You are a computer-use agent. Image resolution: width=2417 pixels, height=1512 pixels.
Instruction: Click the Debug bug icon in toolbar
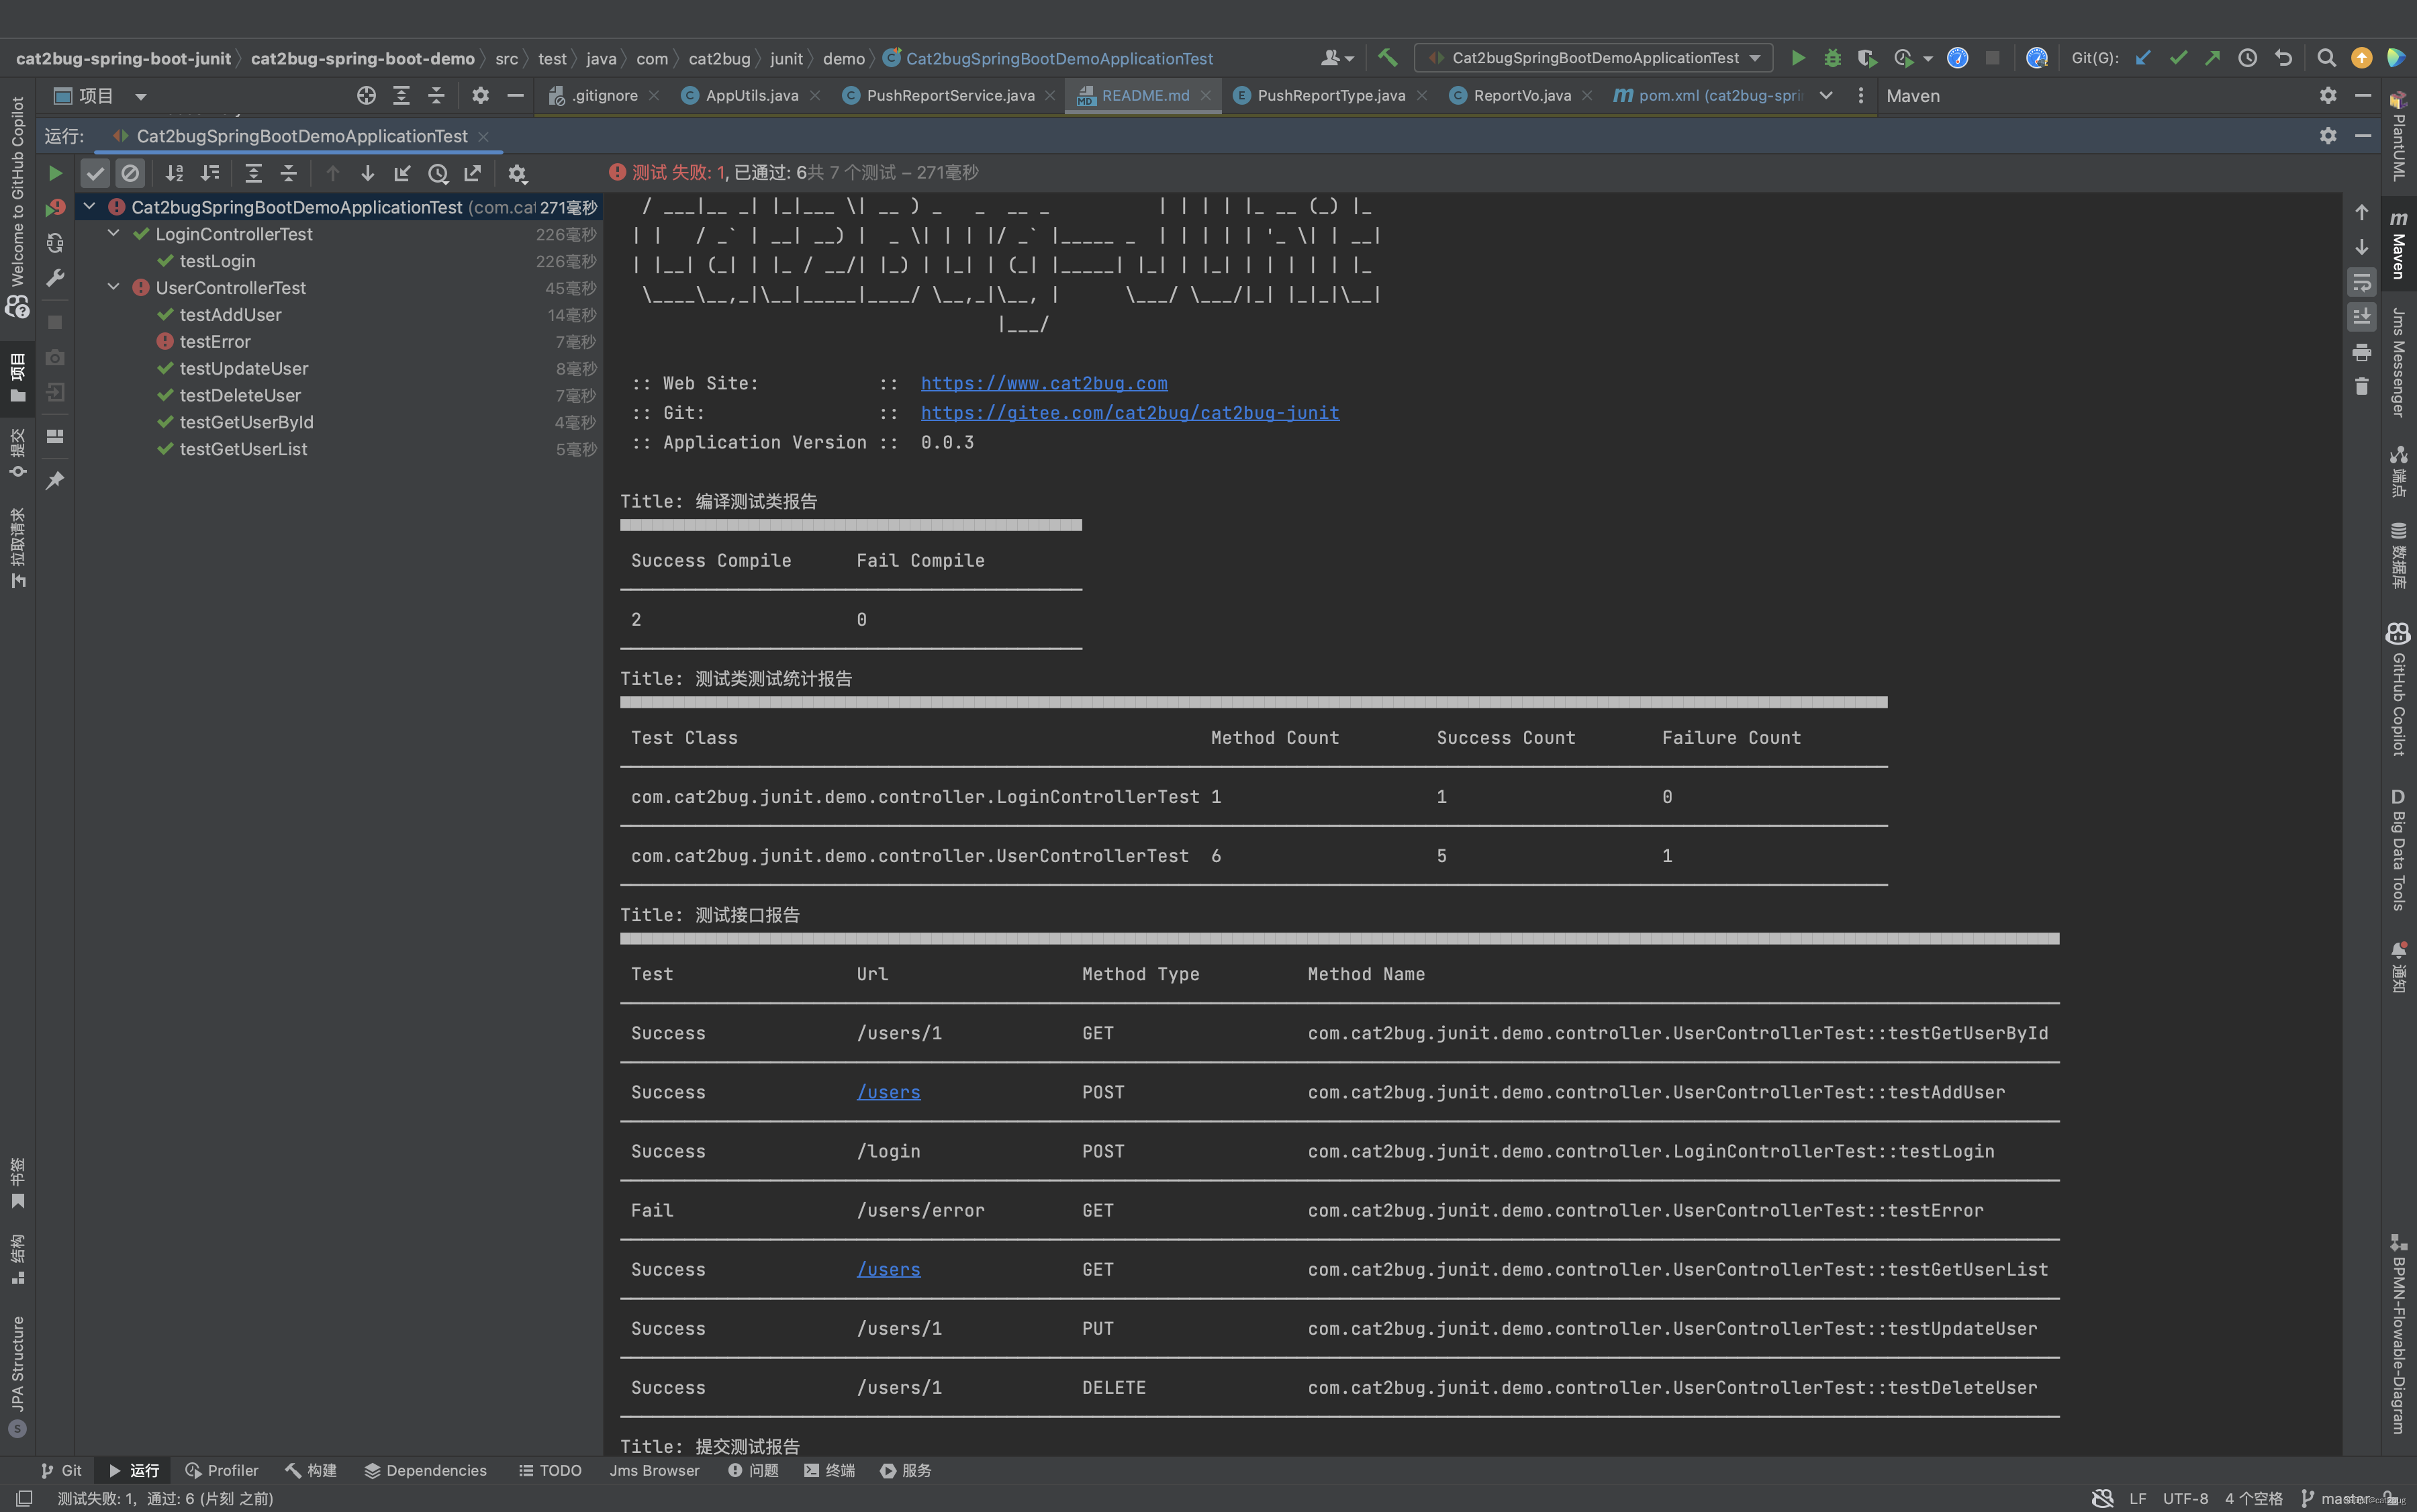click(x=1832, y=58)
